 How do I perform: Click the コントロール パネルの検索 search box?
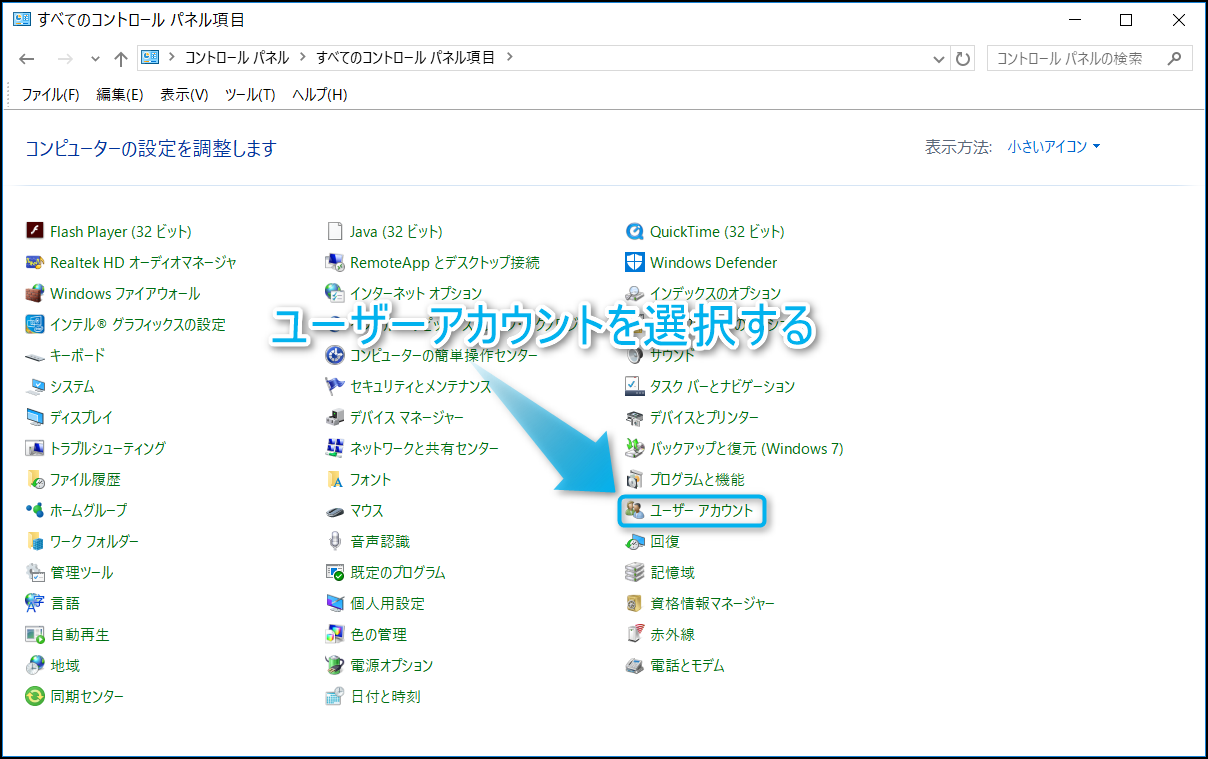tap(1076, 58)
